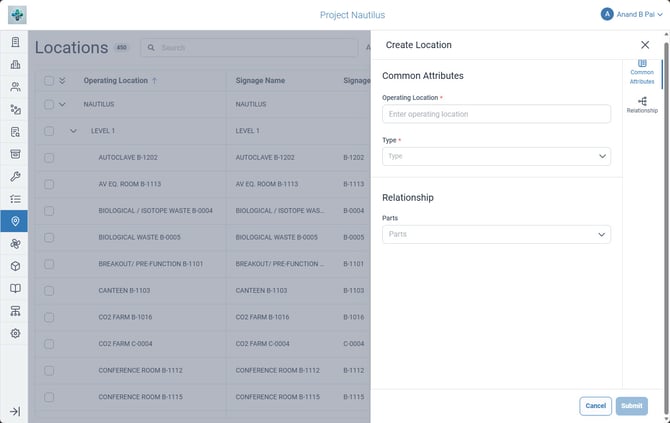Click the Signage Name column header
The image size is (670, 423).
(x=260, y=80)
